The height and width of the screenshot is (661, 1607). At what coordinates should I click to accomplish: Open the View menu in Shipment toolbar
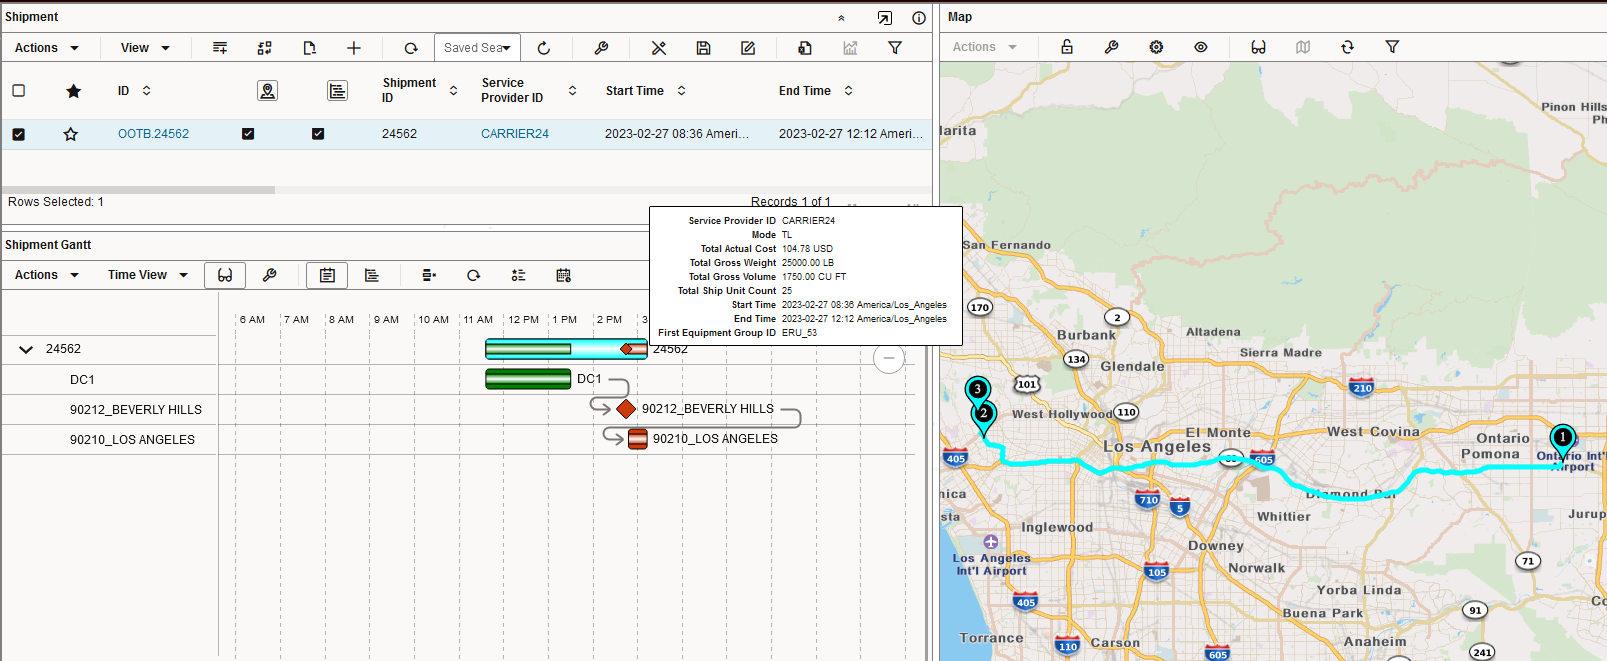[x=145, y=48]
